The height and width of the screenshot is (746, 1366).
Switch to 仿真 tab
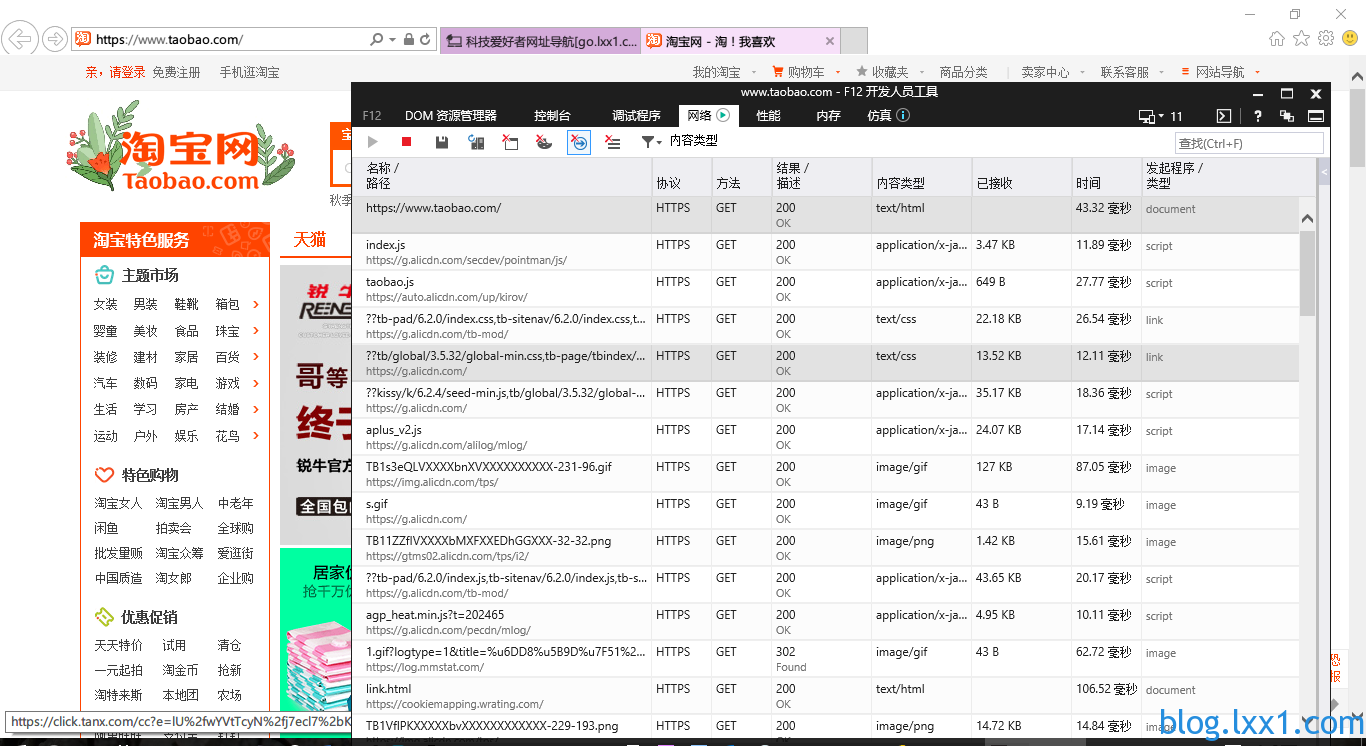click(x=888, y=116)
